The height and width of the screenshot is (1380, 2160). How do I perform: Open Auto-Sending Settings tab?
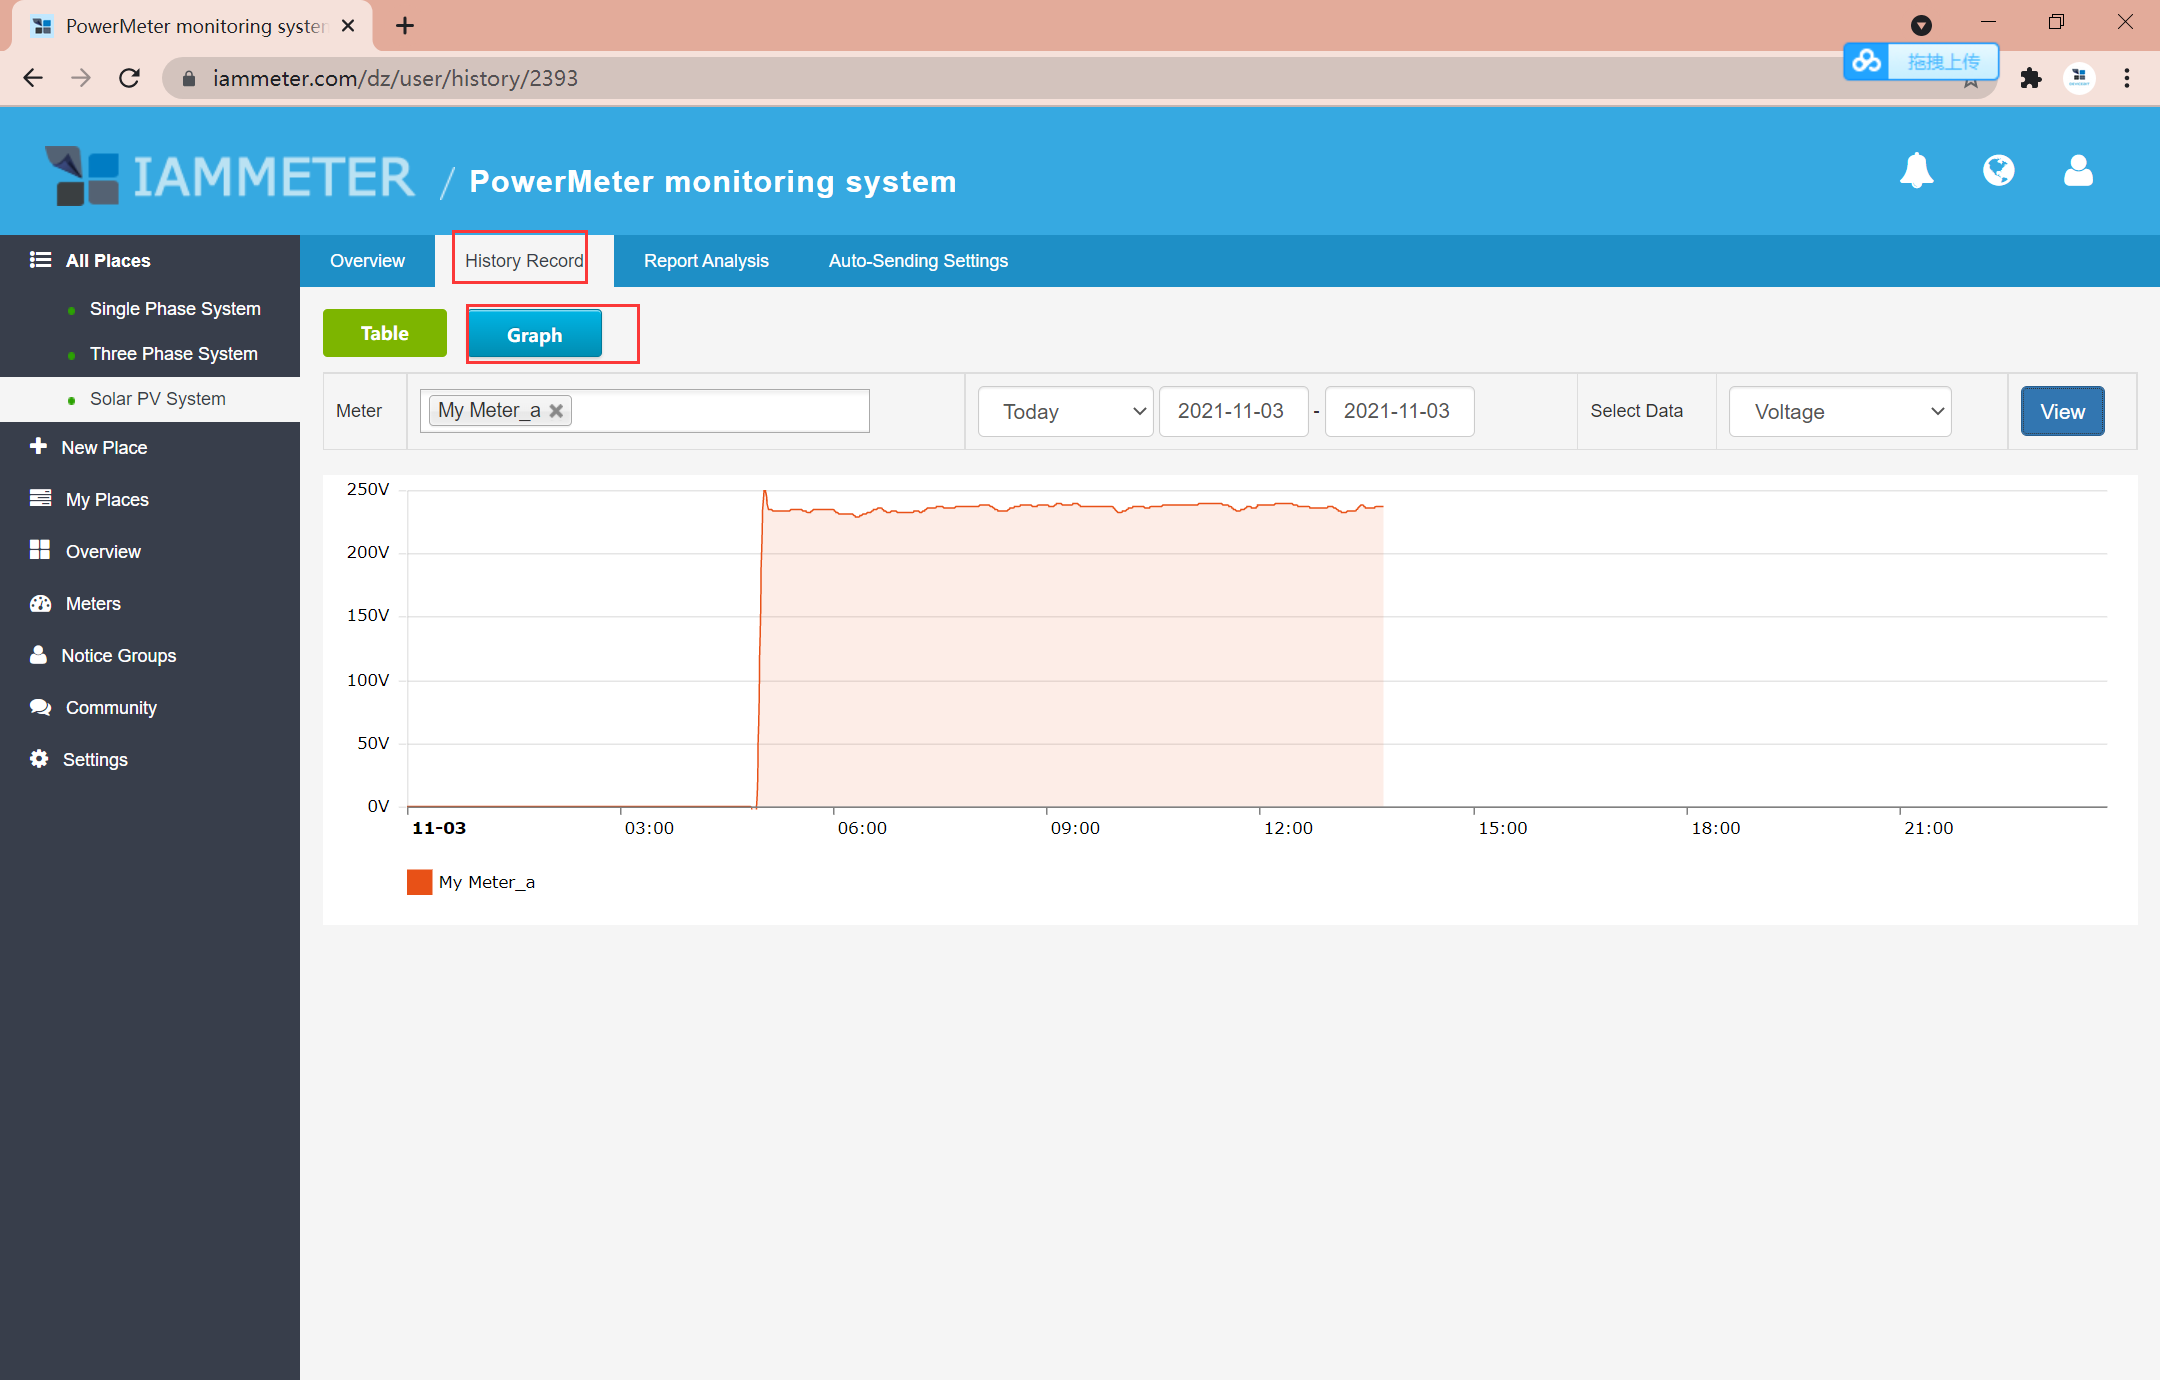[918, 261]
